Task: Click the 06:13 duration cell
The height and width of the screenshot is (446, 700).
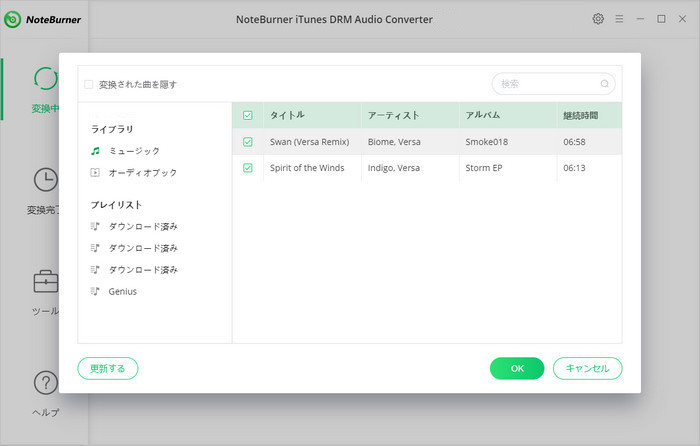Action: pos(589,168)
